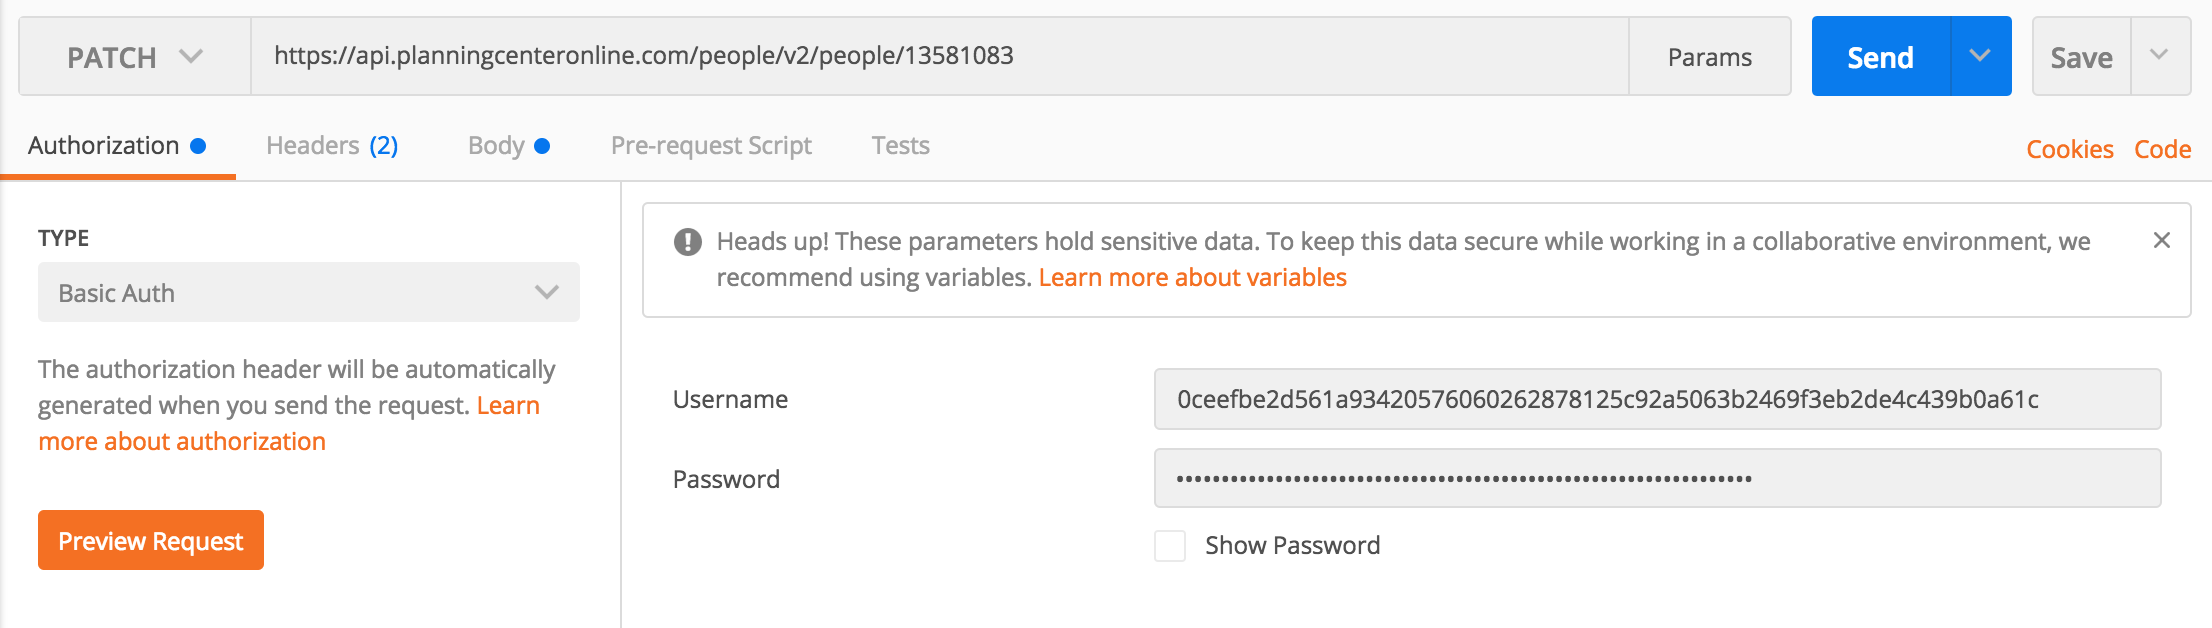Open the Cookies manager
The height and width of the screenshot is (628, 2212).
coord(2069,148)
